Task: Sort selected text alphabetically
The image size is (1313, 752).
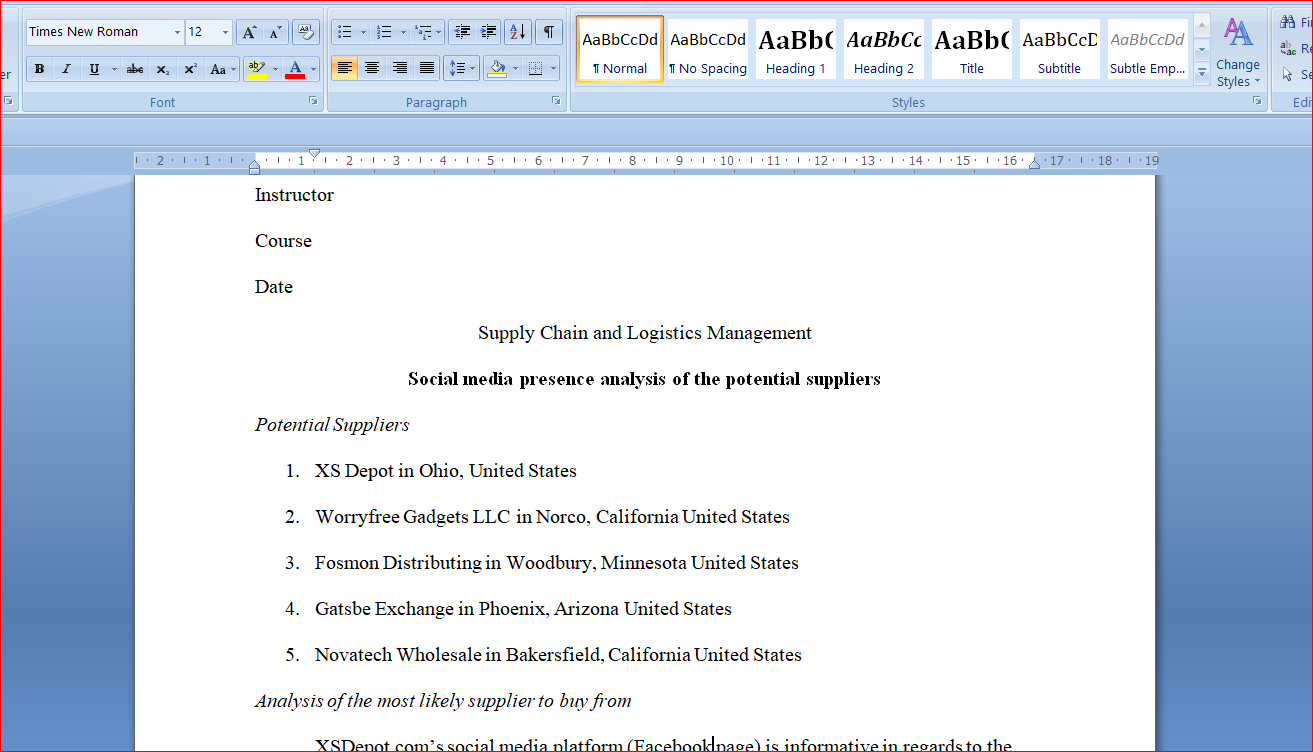Action: tap(518, 32)
